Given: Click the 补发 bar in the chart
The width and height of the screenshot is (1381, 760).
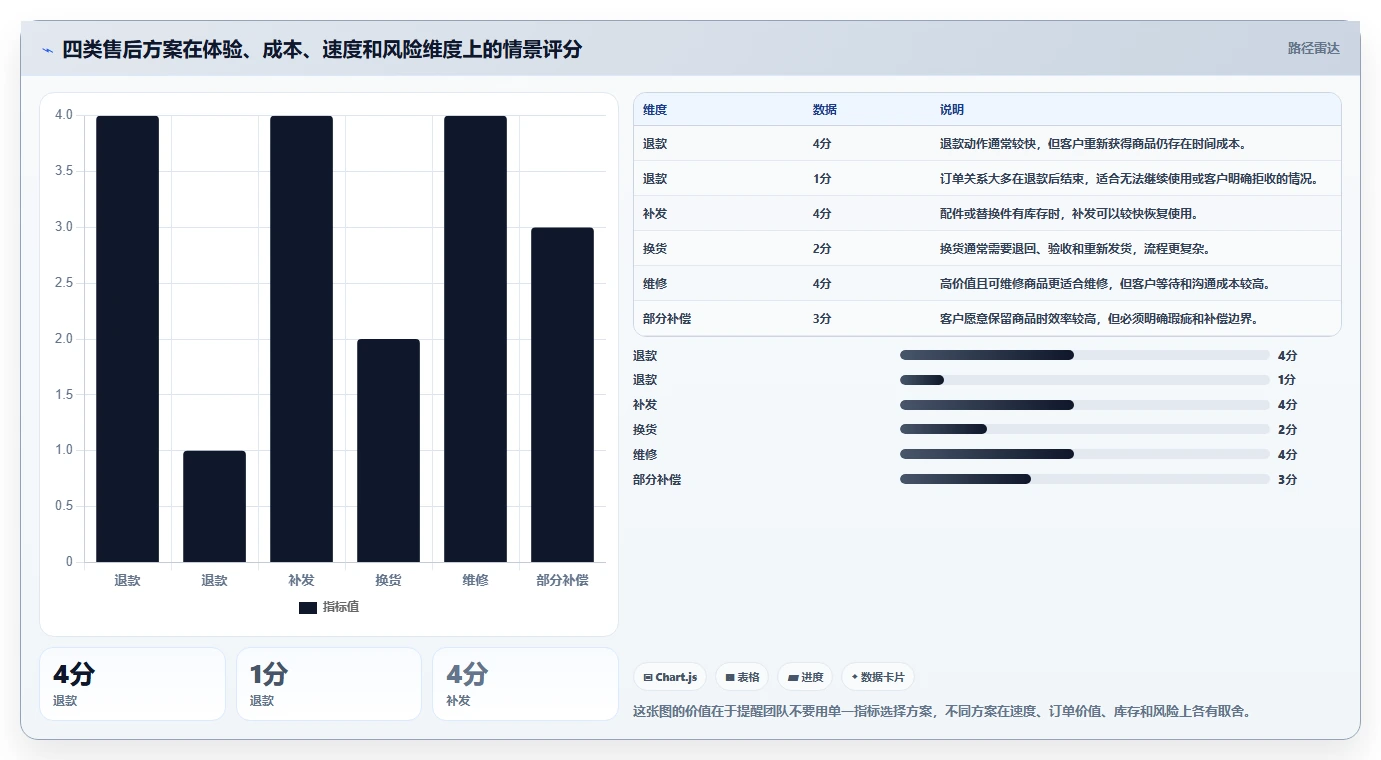Looking at the screenshot, I should 301,339.
